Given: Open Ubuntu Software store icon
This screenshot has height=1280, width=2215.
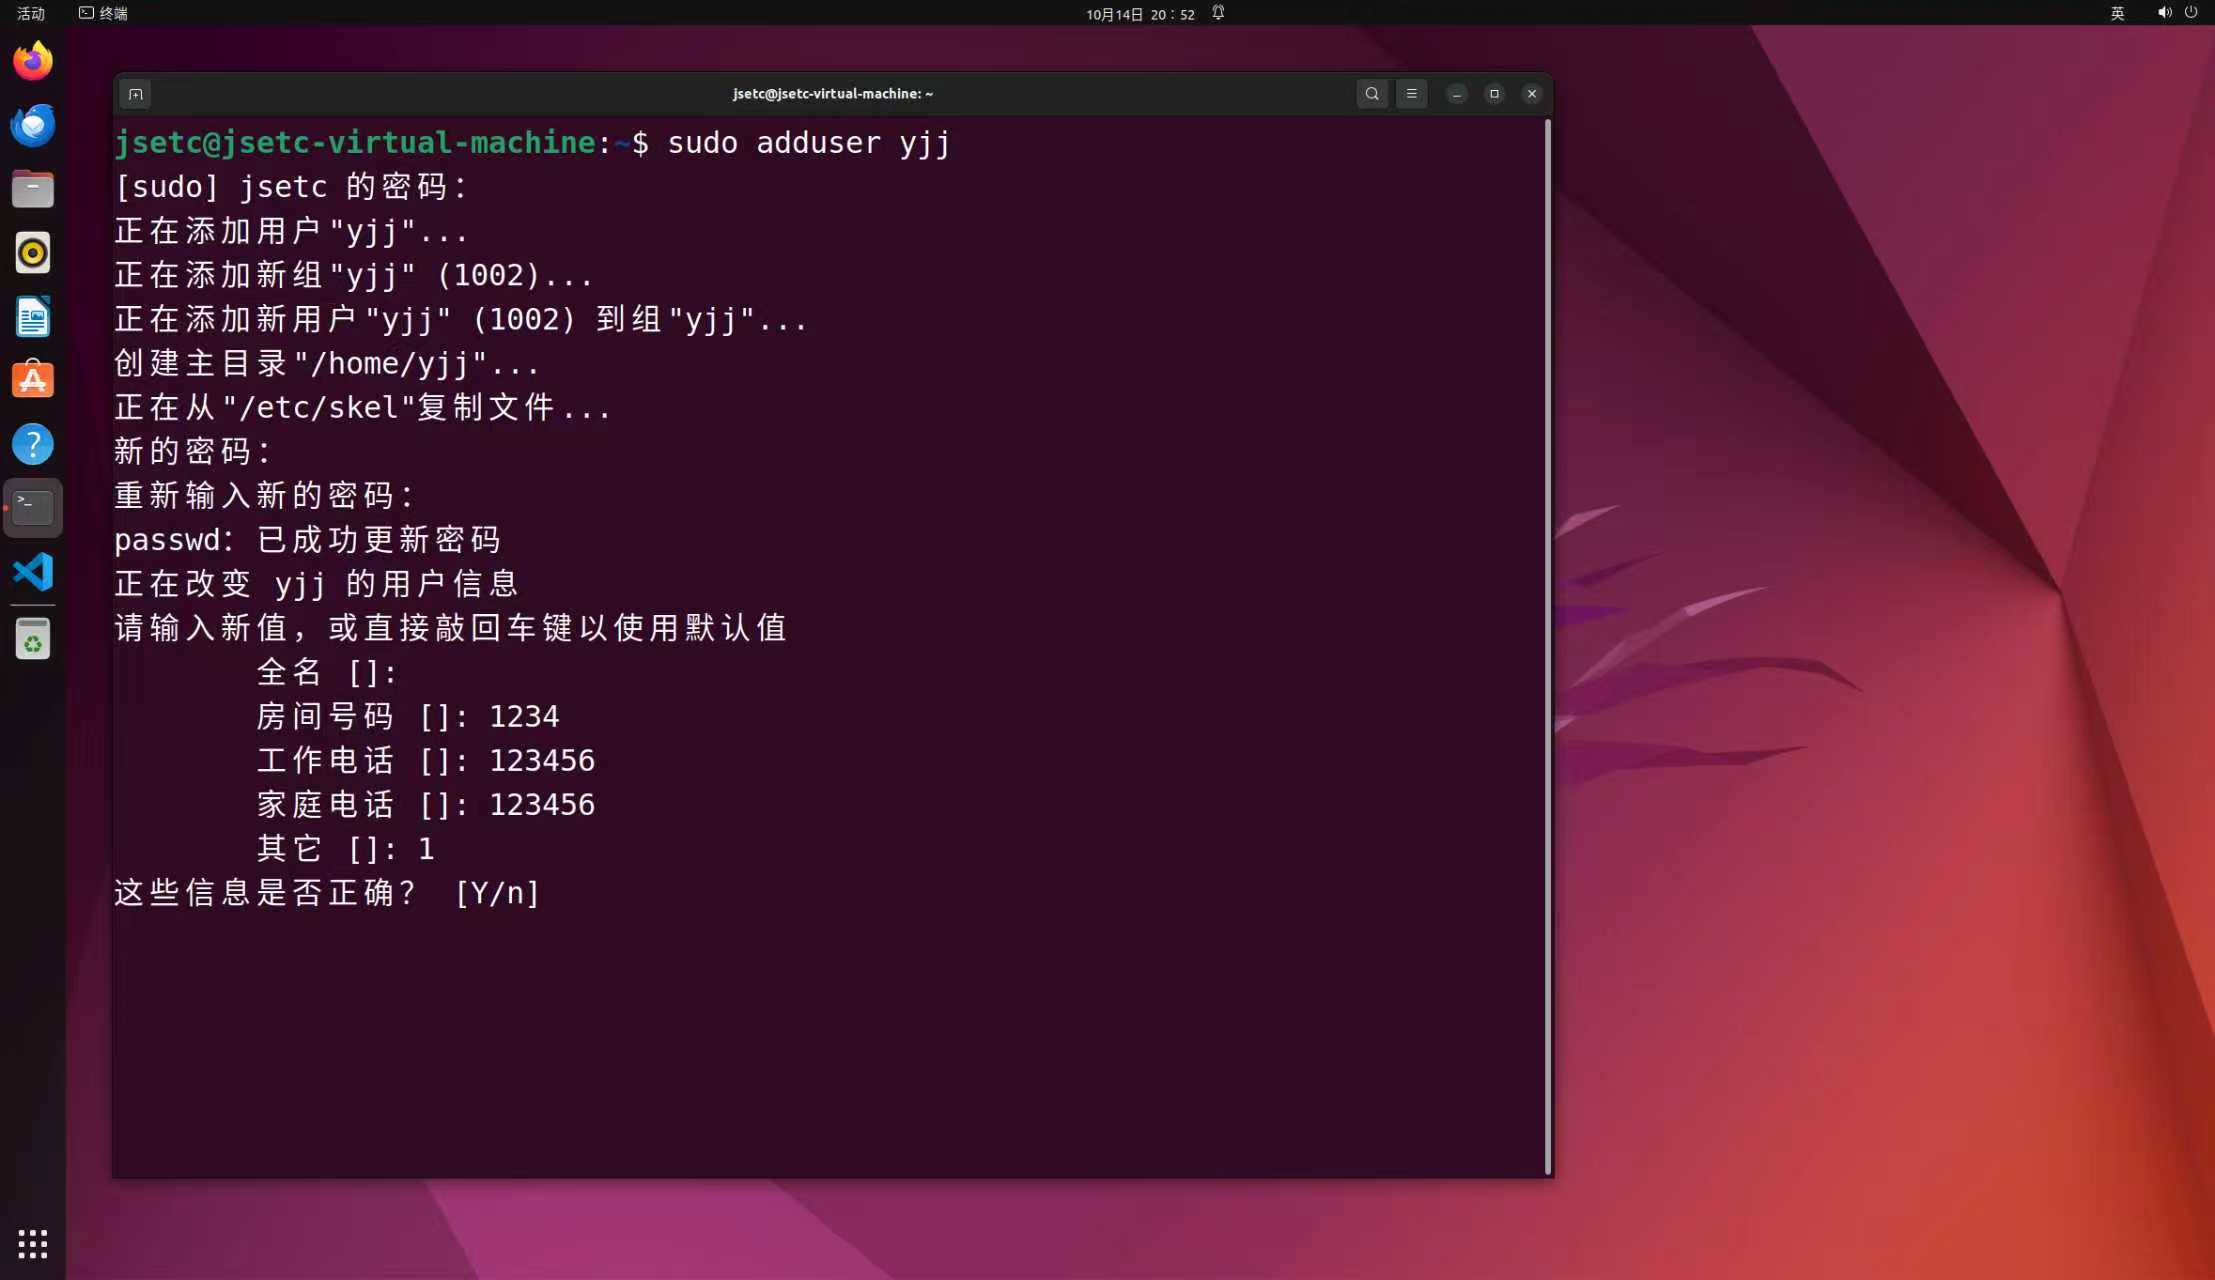Looking at the screenshot, I should [x=33, y=381].
